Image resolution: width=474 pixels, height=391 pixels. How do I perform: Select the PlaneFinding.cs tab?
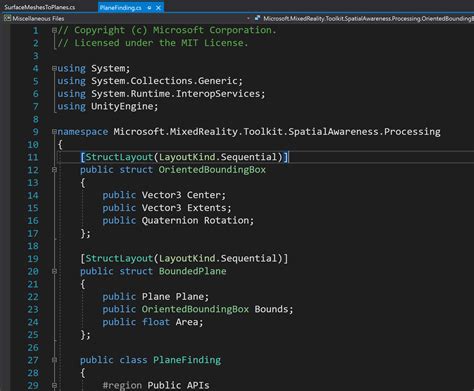pos(120,7)
